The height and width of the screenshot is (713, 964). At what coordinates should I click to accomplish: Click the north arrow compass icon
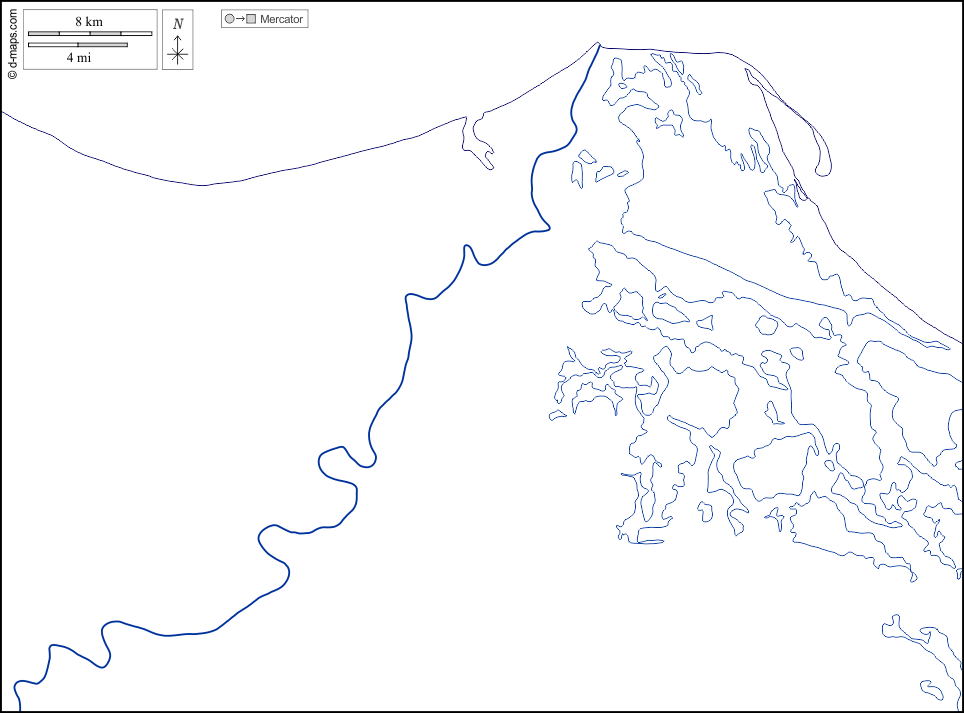178,39
